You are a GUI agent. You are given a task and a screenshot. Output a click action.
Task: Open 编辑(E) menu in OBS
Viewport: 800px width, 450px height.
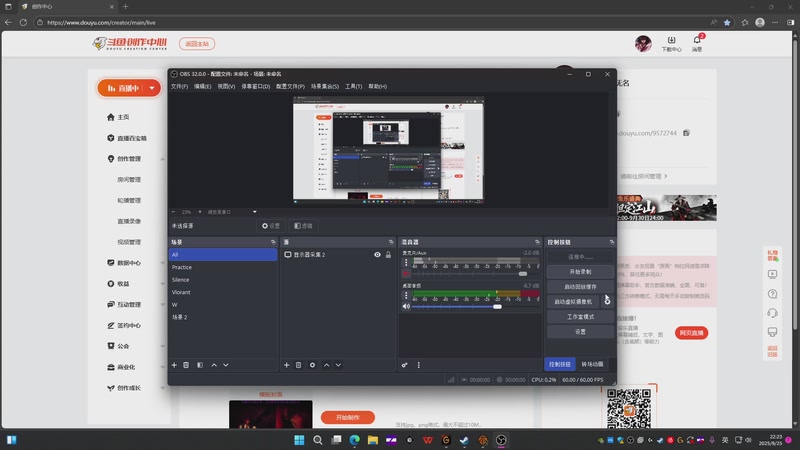pos(203,86)
